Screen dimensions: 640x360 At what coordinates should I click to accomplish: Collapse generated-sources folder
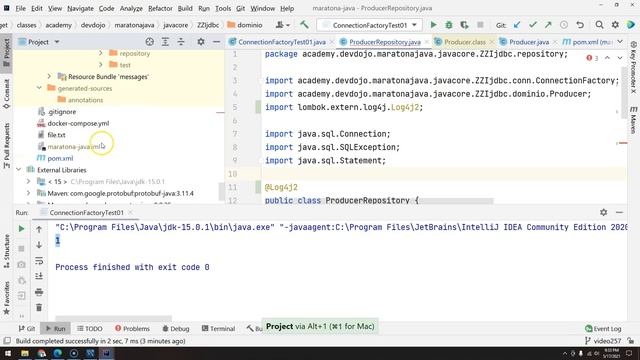(39, 88)
